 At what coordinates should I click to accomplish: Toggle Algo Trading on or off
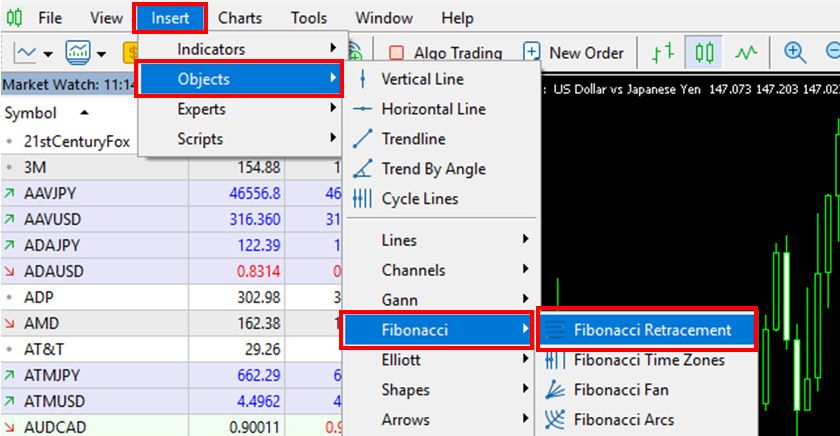coord(445,53)
